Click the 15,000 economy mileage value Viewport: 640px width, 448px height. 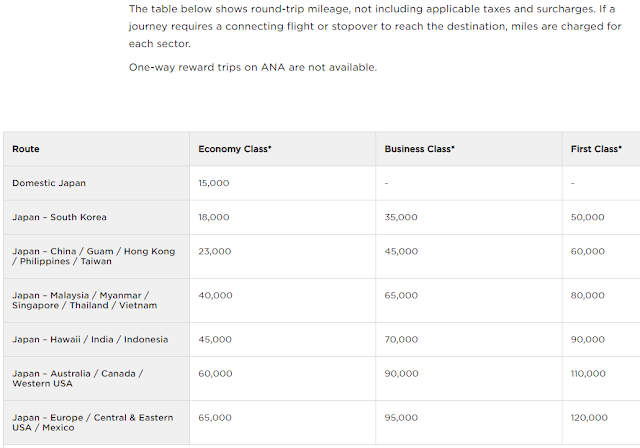point(214,183)
